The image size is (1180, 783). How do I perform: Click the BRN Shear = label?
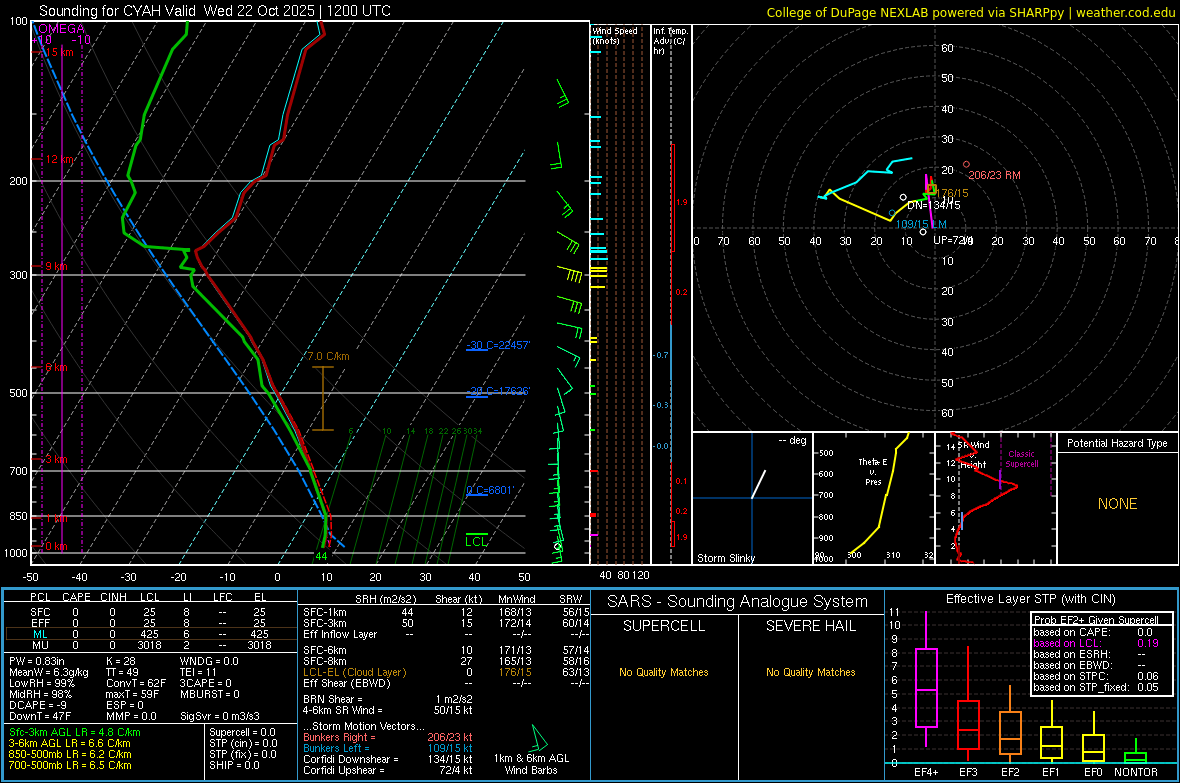point(333,699)
